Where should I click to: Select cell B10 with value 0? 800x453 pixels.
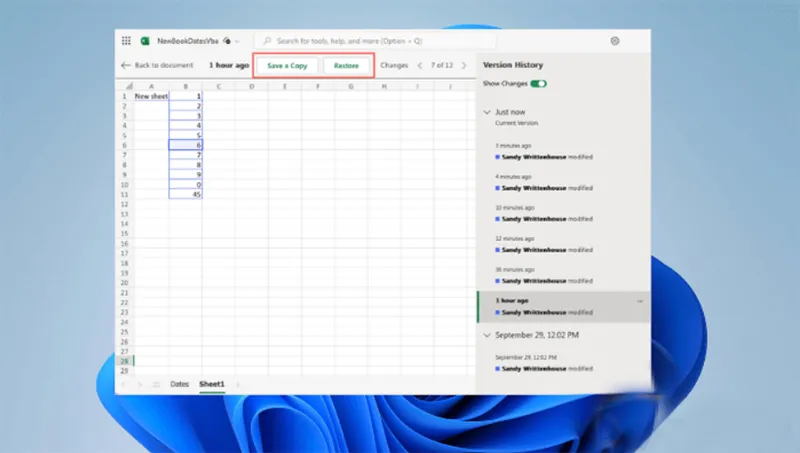(186, 185)
